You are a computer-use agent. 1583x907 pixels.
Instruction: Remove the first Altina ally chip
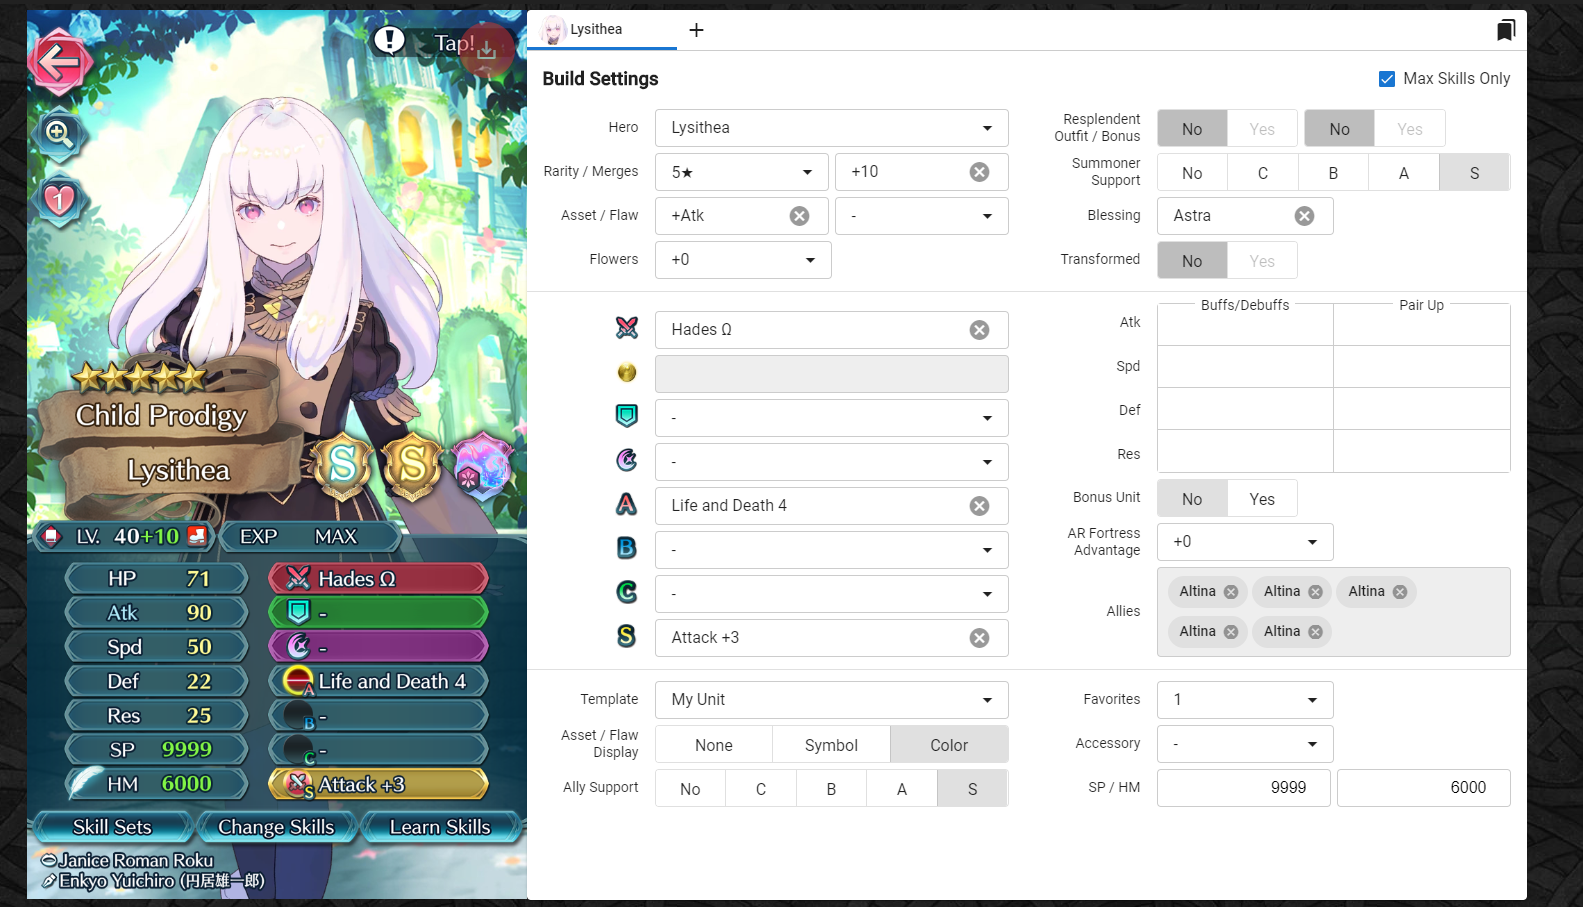1231,592
